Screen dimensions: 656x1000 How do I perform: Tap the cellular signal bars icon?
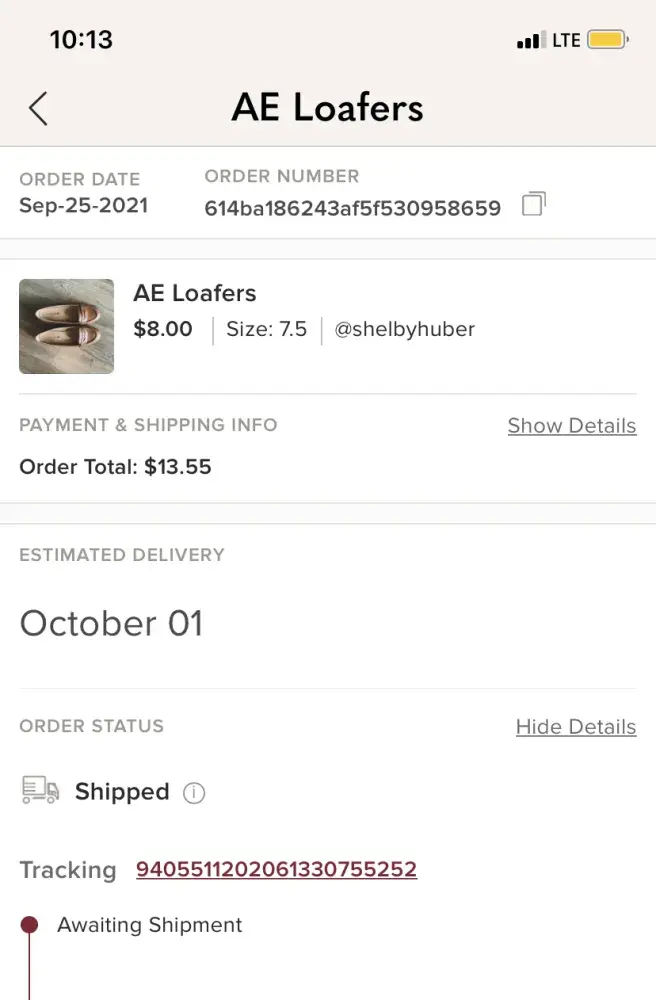pyautogui.click(x=529, y=41)
